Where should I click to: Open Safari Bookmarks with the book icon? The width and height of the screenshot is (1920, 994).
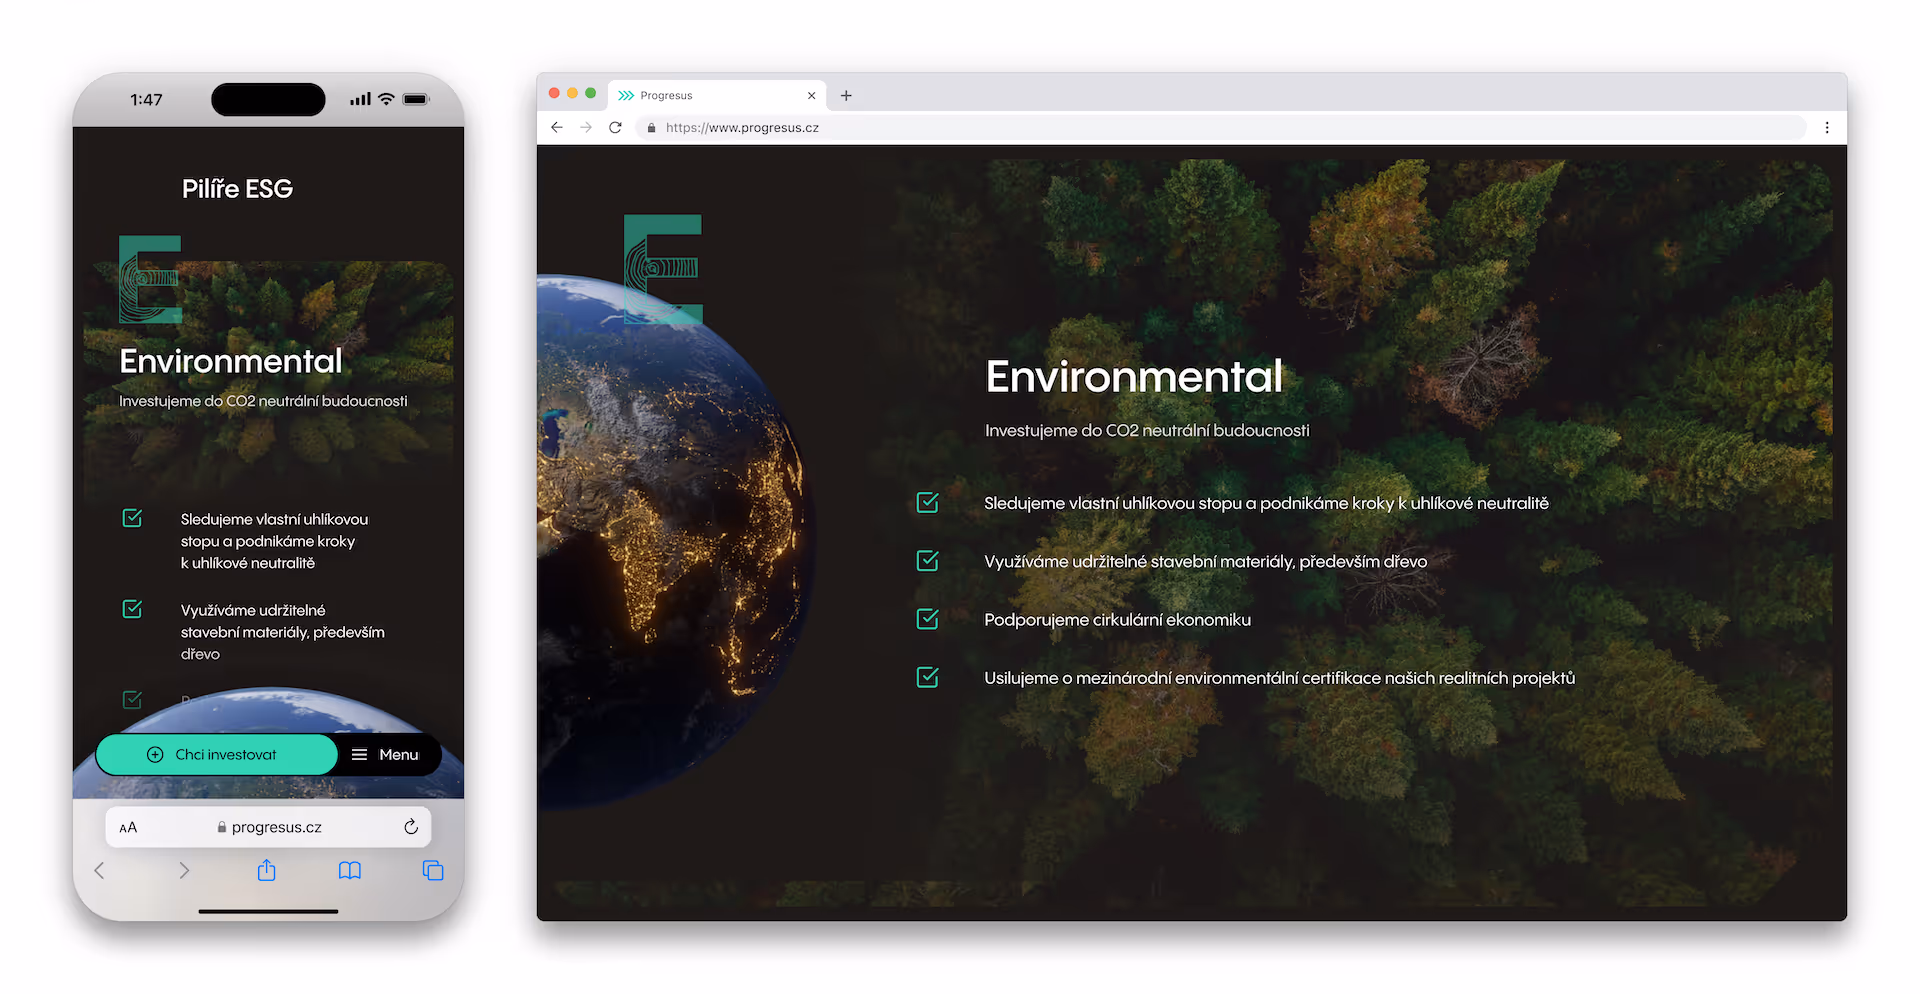click(350, 870)
